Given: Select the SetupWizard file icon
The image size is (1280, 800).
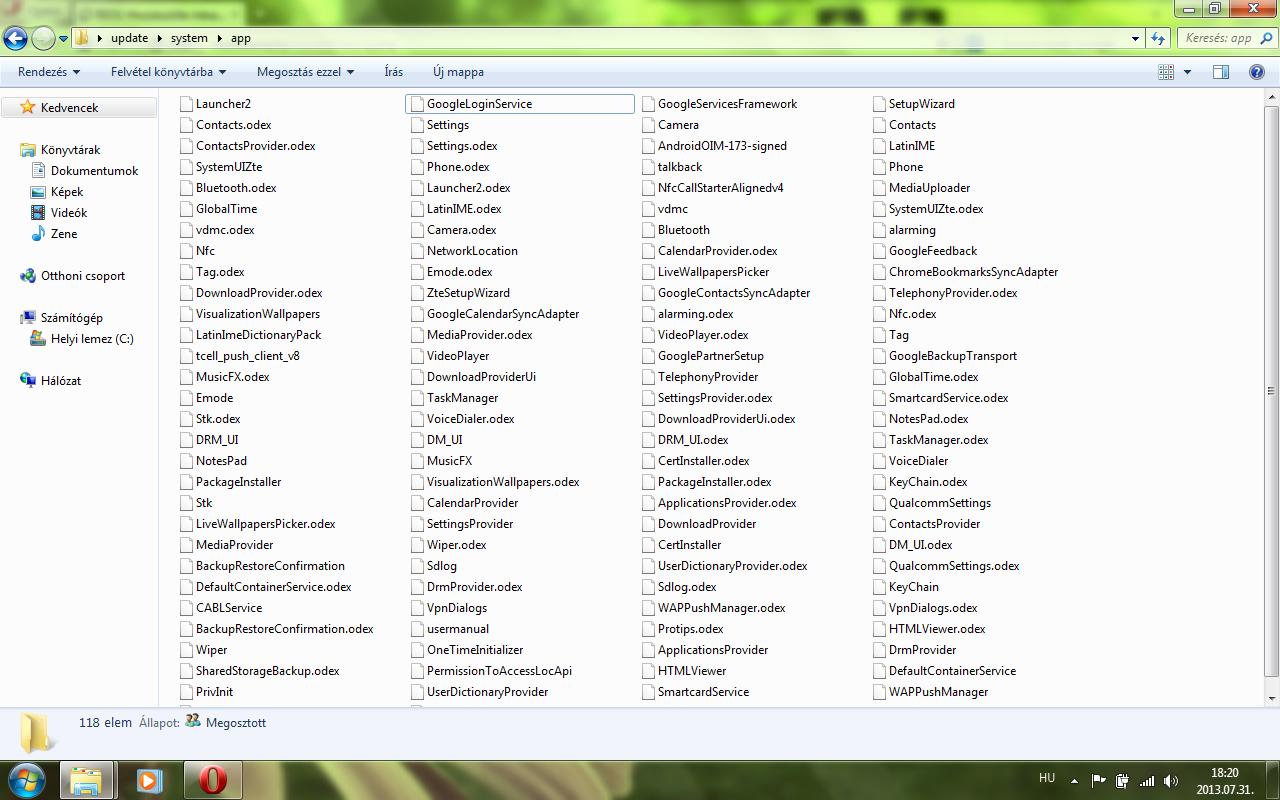Looking at the screenshot, I should pyautogui.click(x=879, y=103).
